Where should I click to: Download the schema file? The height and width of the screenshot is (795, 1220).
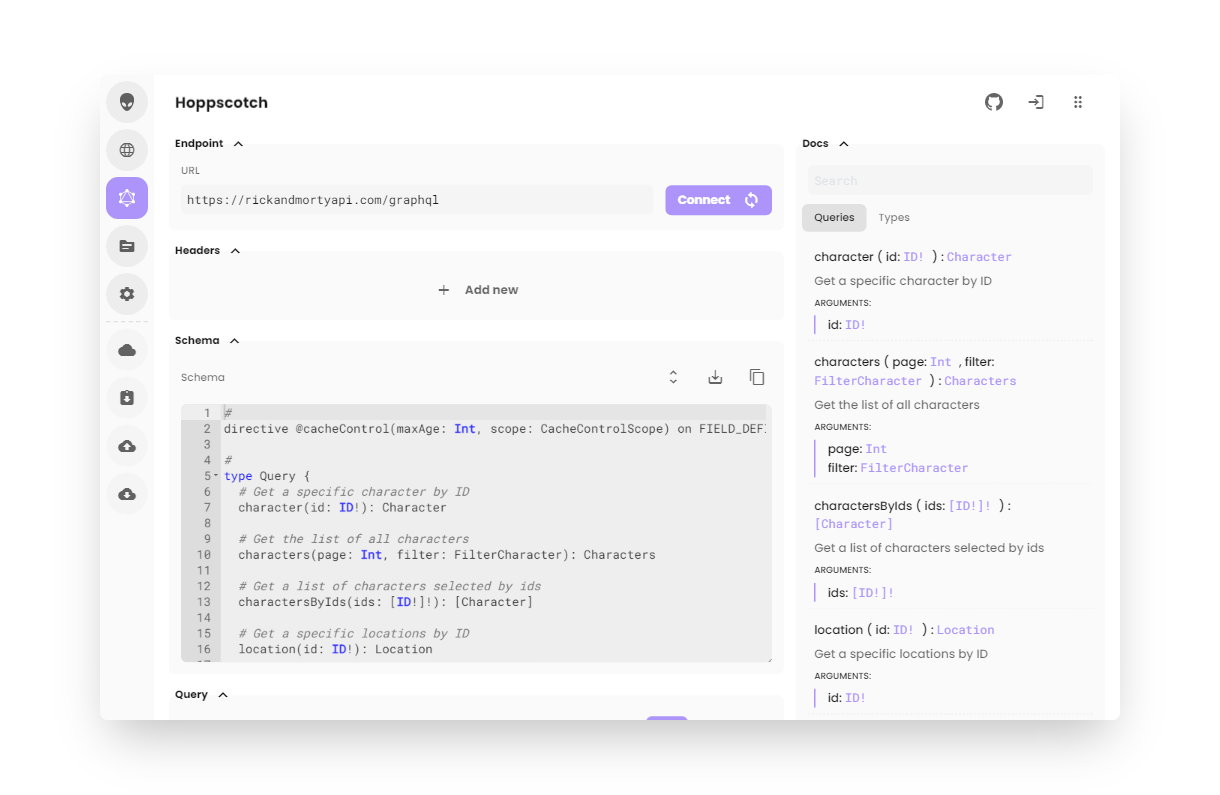pos(715,377)
